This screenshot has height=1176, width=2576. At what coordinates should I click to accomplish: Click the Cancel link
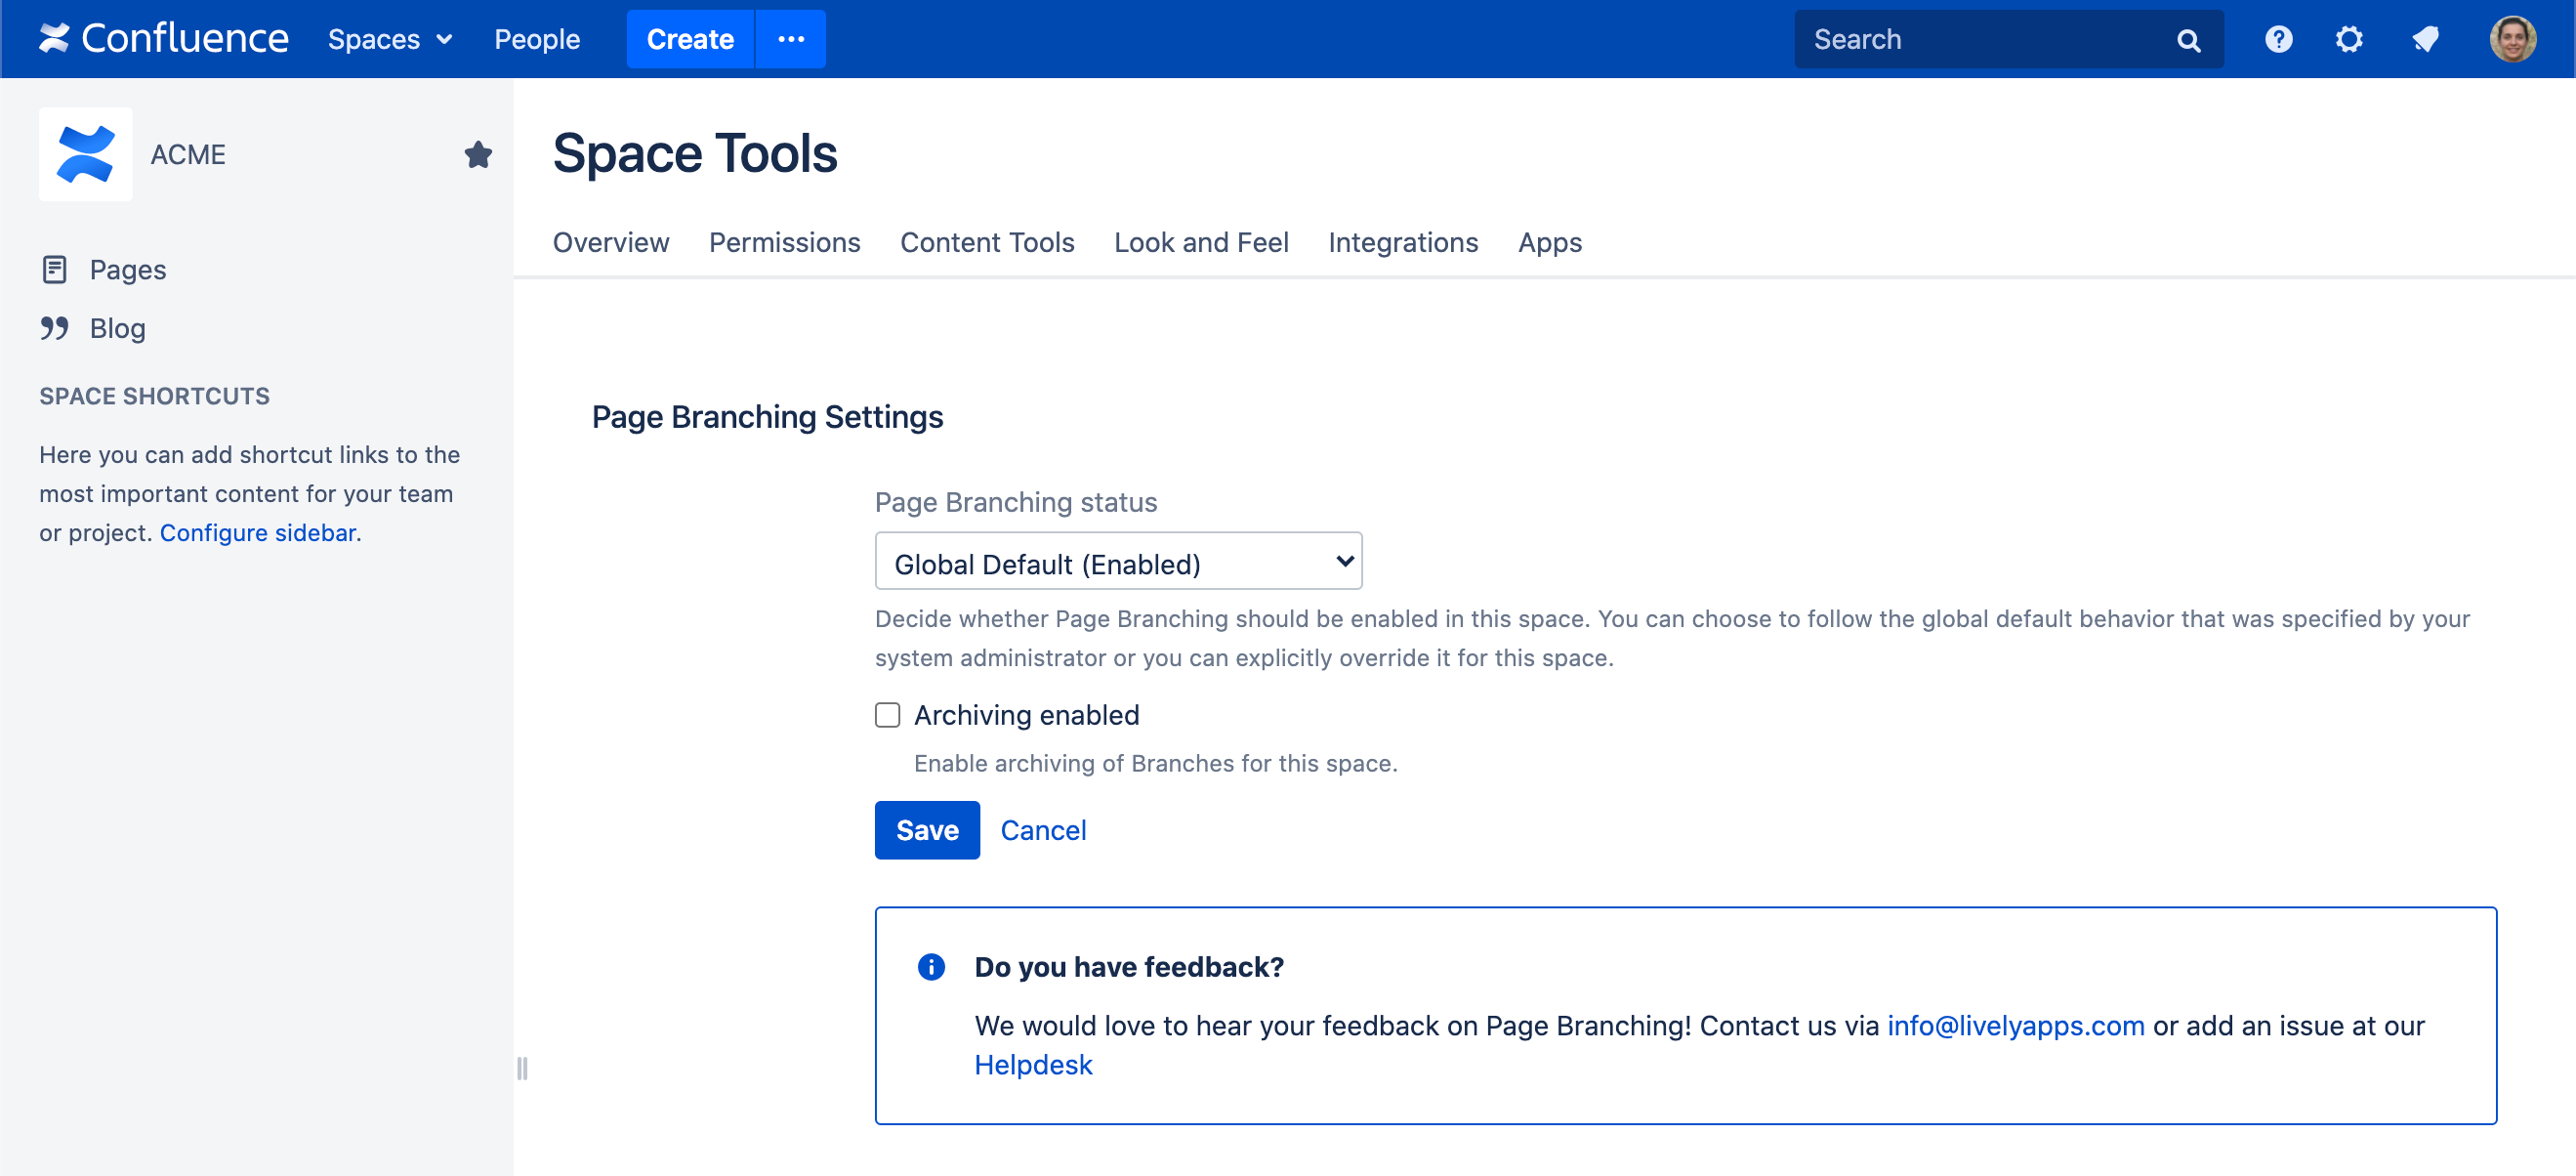pyautogui.click(x=1042, y=830)
